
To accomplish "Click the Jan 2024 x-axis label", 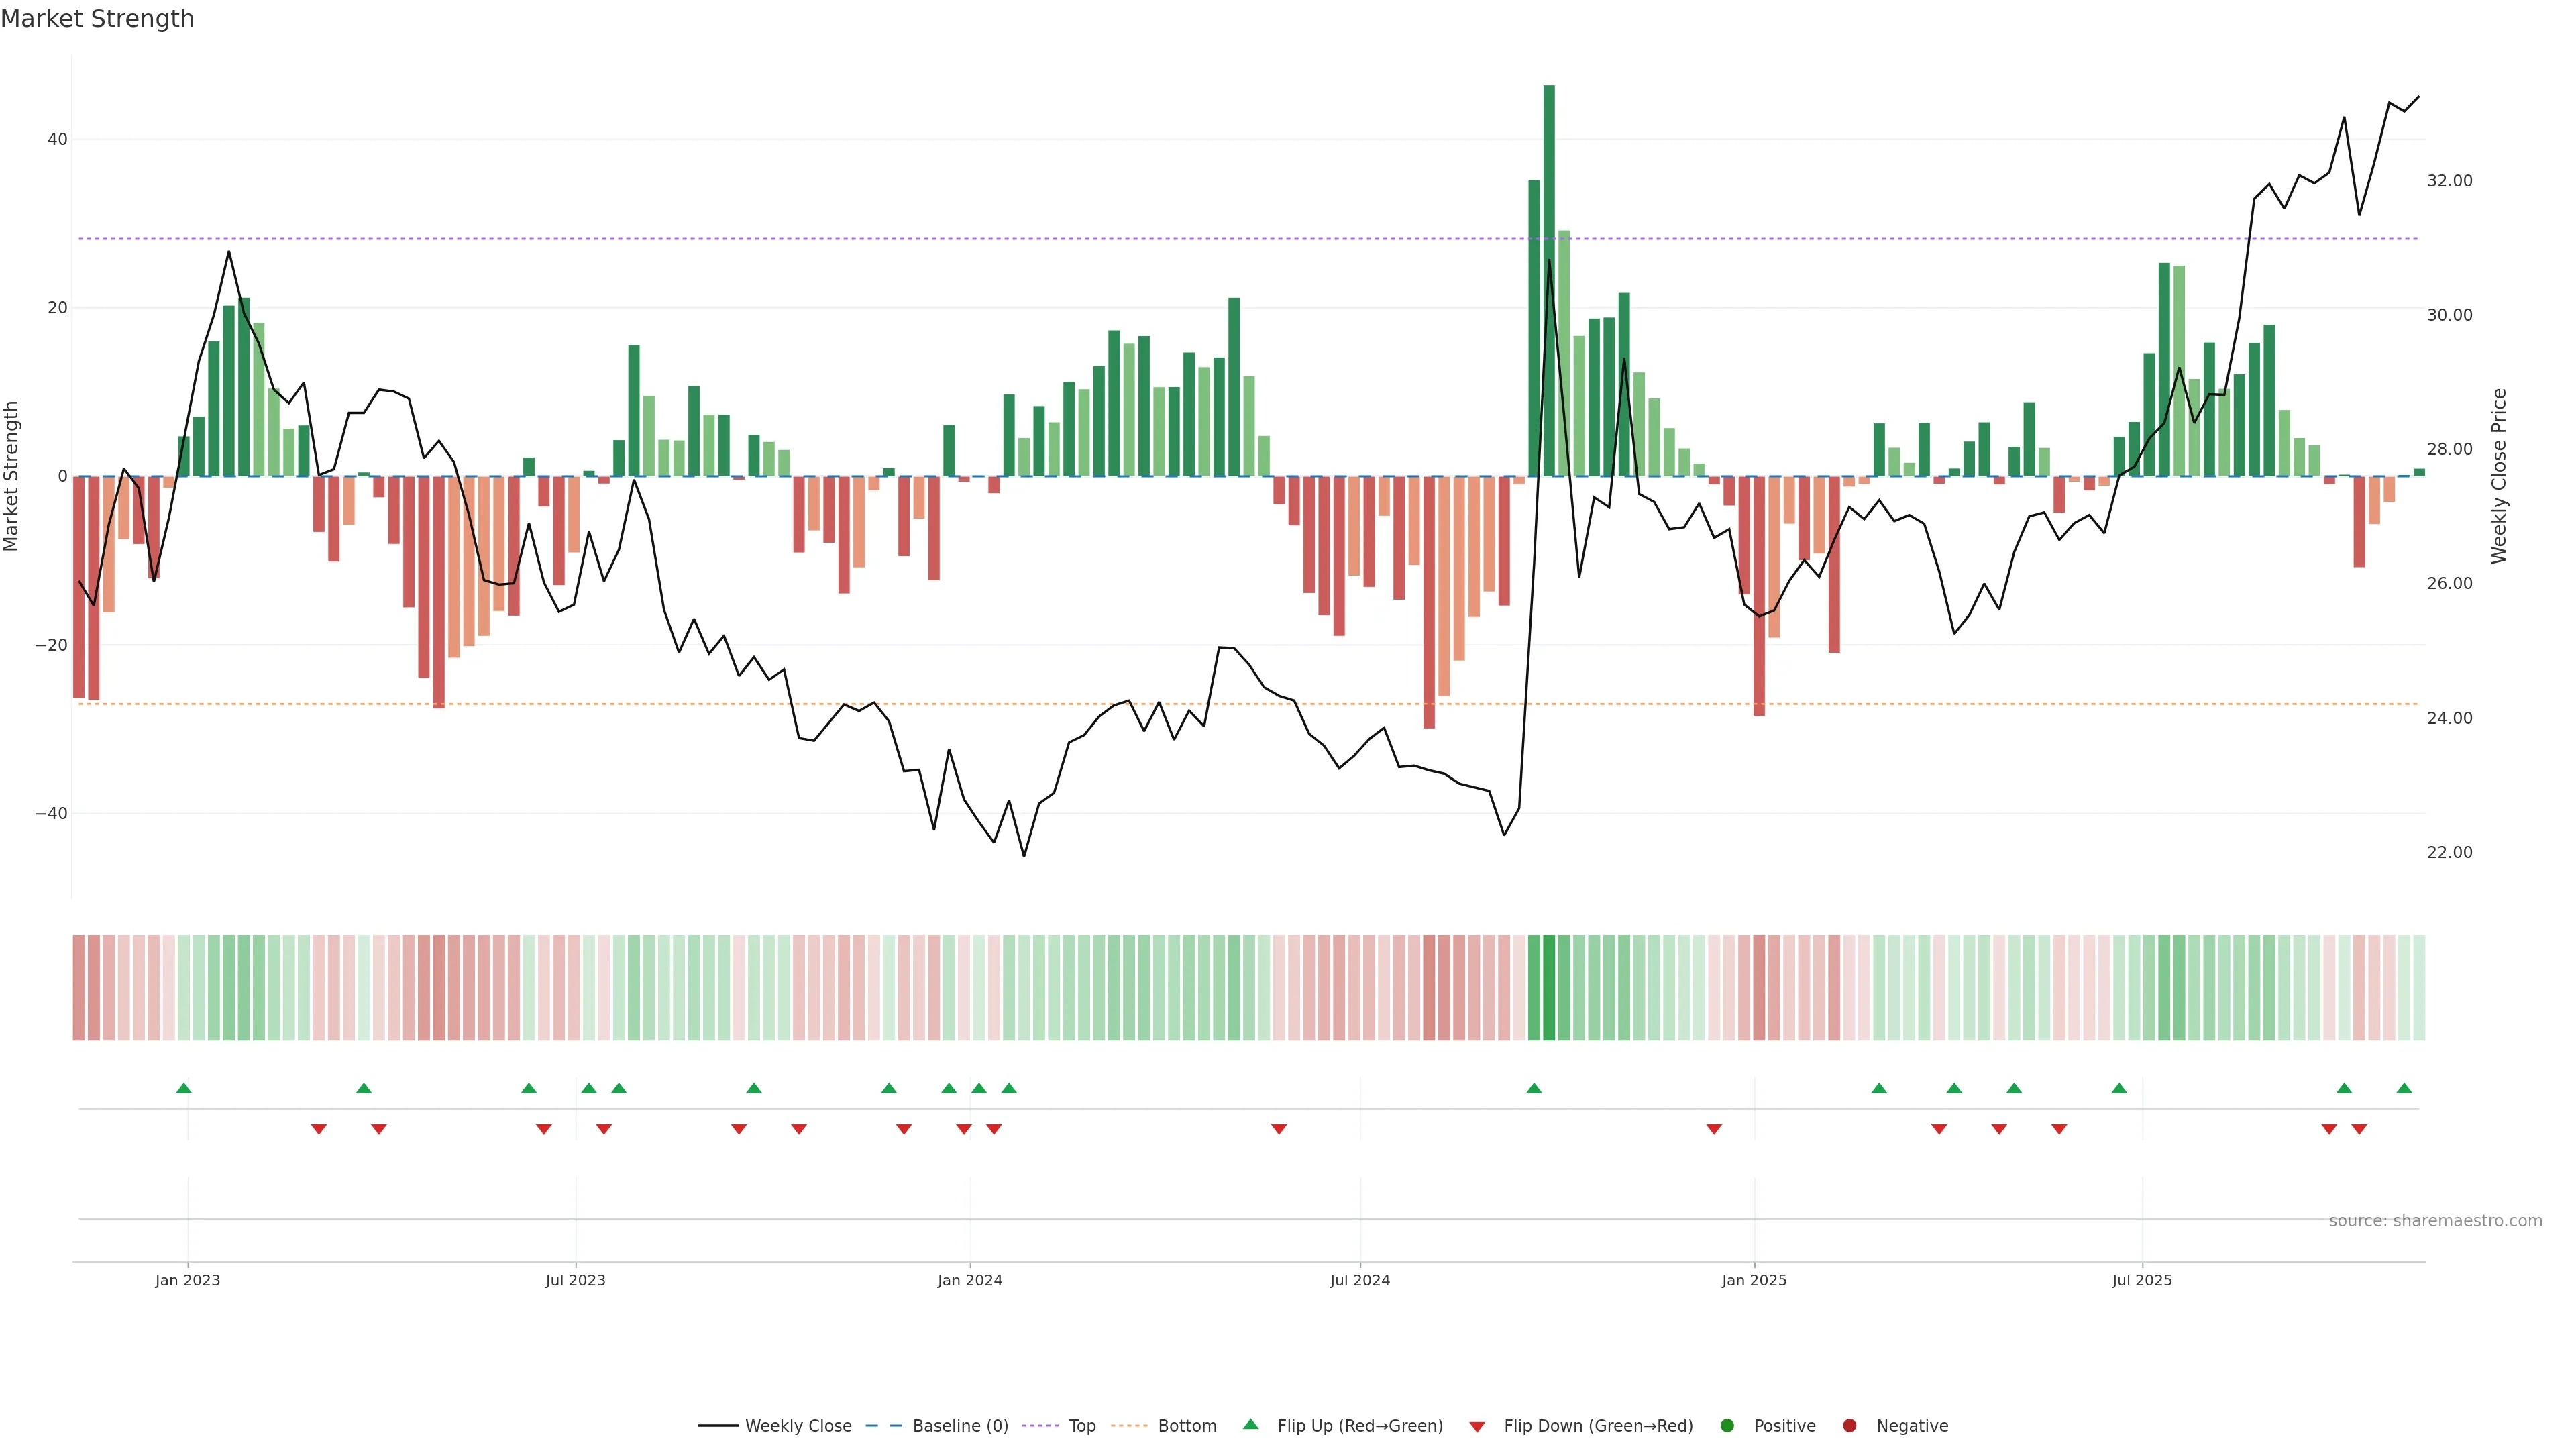I will [x=969, y=1280].
